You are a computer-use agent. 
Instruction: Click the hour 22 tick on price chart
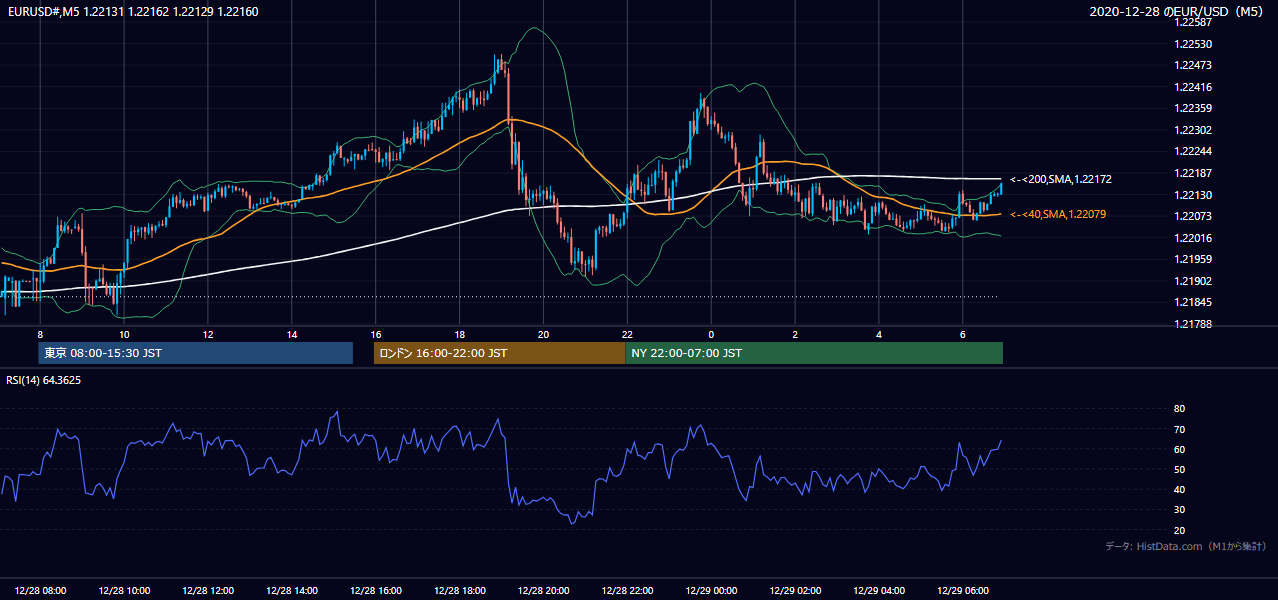[627, 333]
